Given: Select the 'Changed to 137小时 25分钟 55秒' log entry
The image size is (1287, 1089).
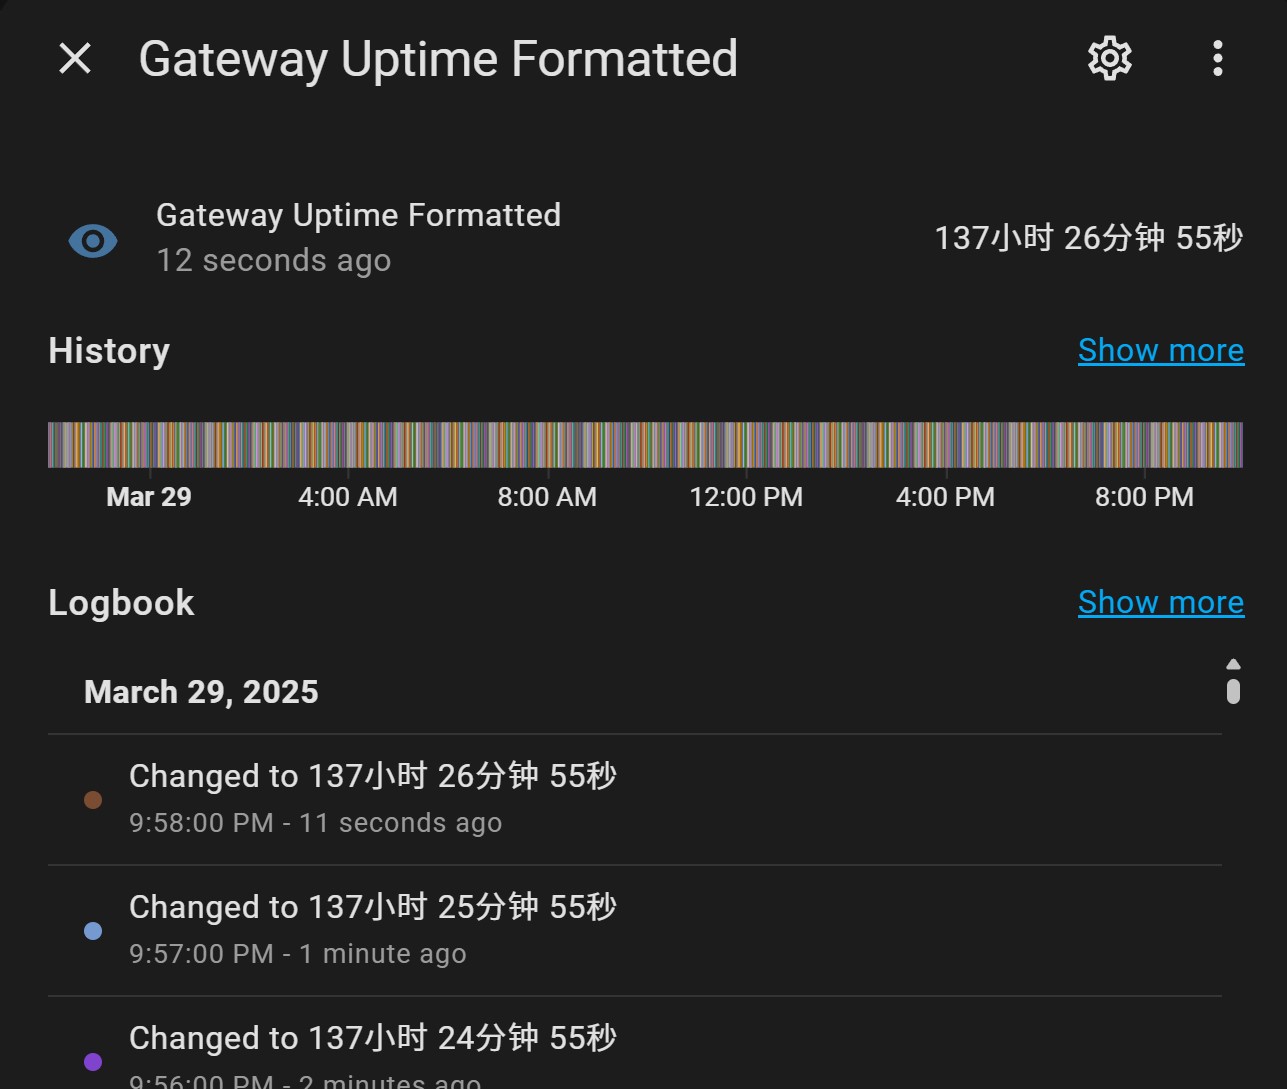Looking at the screenshot, I should [372, 908].
